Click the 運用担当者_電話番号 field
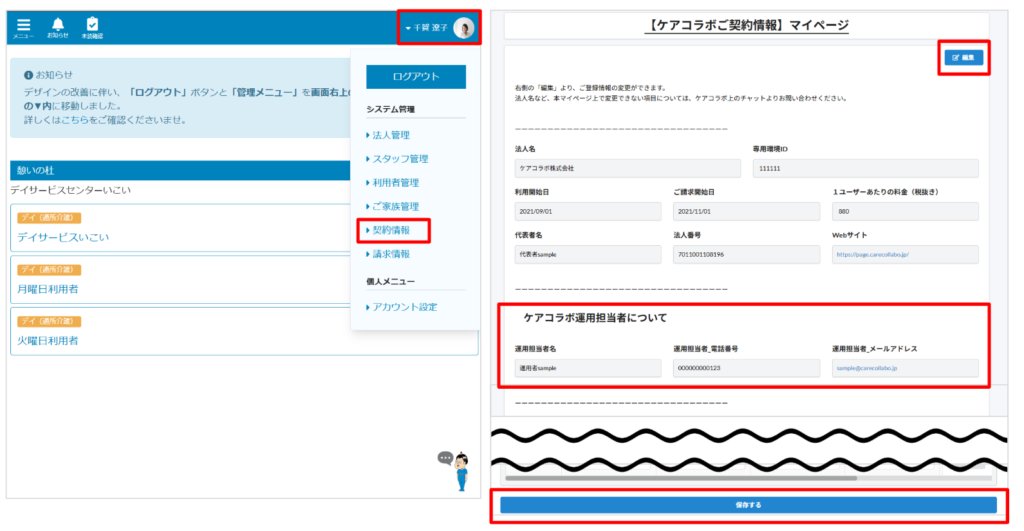The width and height of the screenshot is (1024, 531). pos(746,368)
